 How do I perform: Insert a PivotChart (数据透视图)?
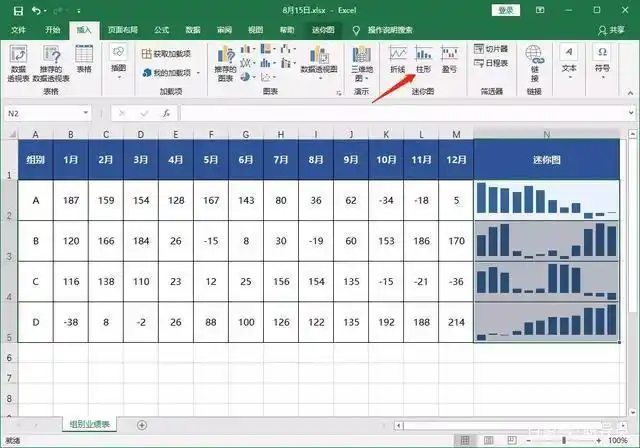(319, 61)
